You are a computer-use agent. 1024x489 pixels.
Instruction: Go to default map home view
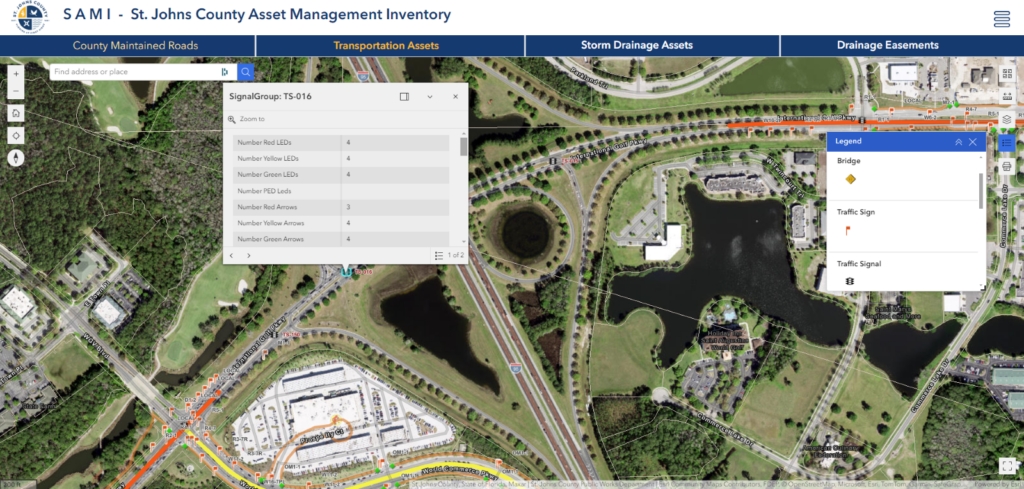(16, 113)
